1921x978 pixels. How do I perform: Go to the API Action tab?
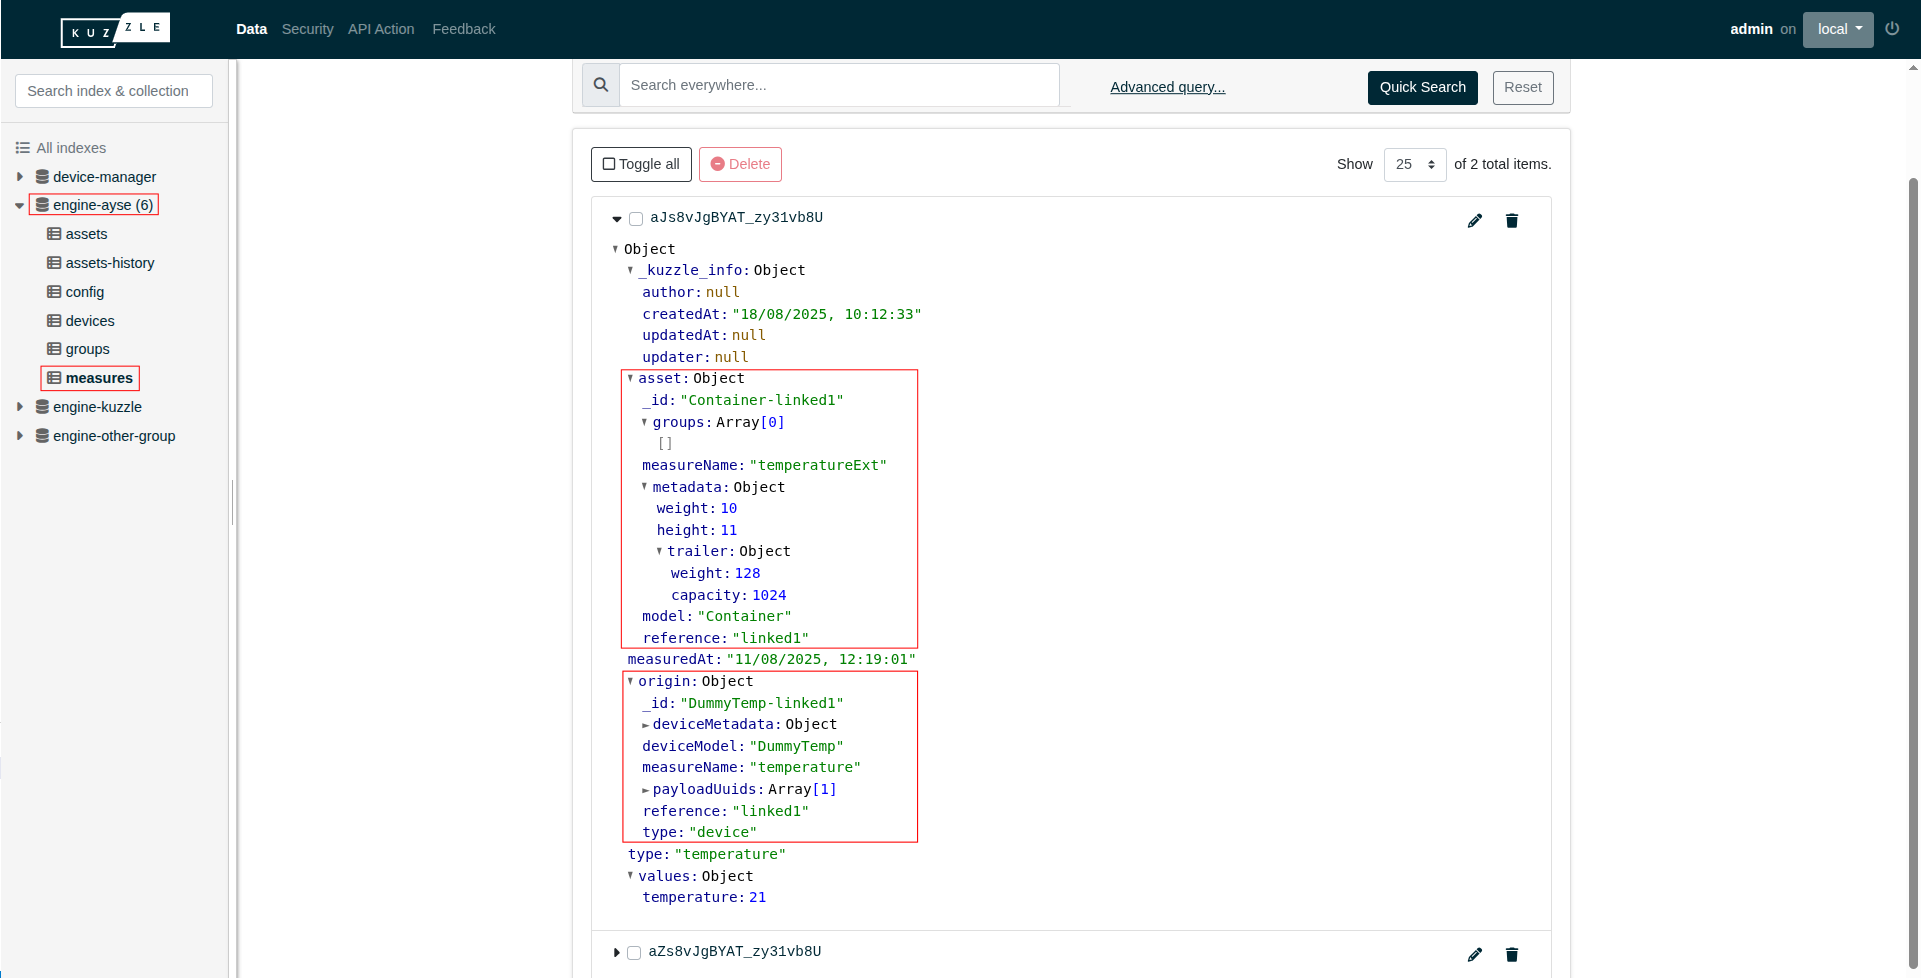[381, 29]
